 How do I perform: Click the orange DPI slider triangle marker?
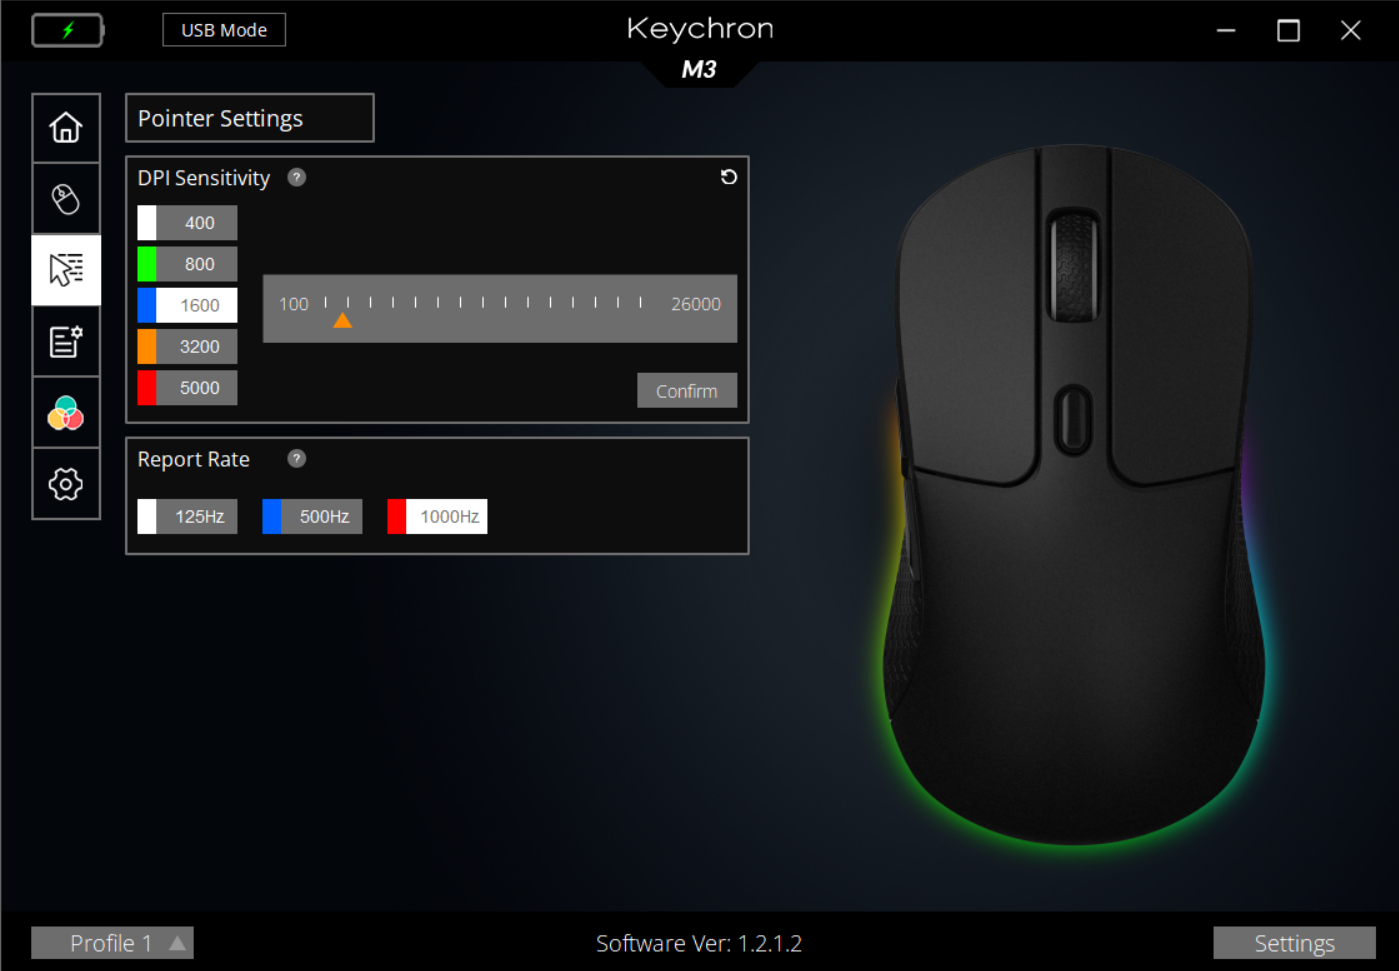click(x=342, y=320)
